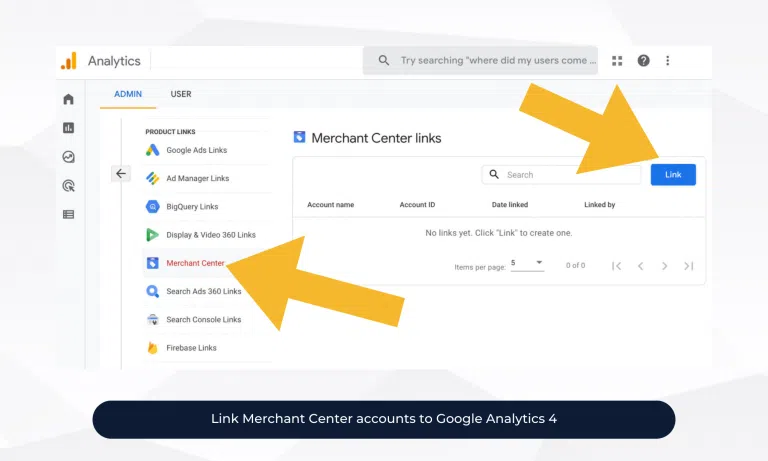The width and height of the screenshot is (768, 461).
Task: Select BigQuery Links in product list
Action: click(192, 207)
